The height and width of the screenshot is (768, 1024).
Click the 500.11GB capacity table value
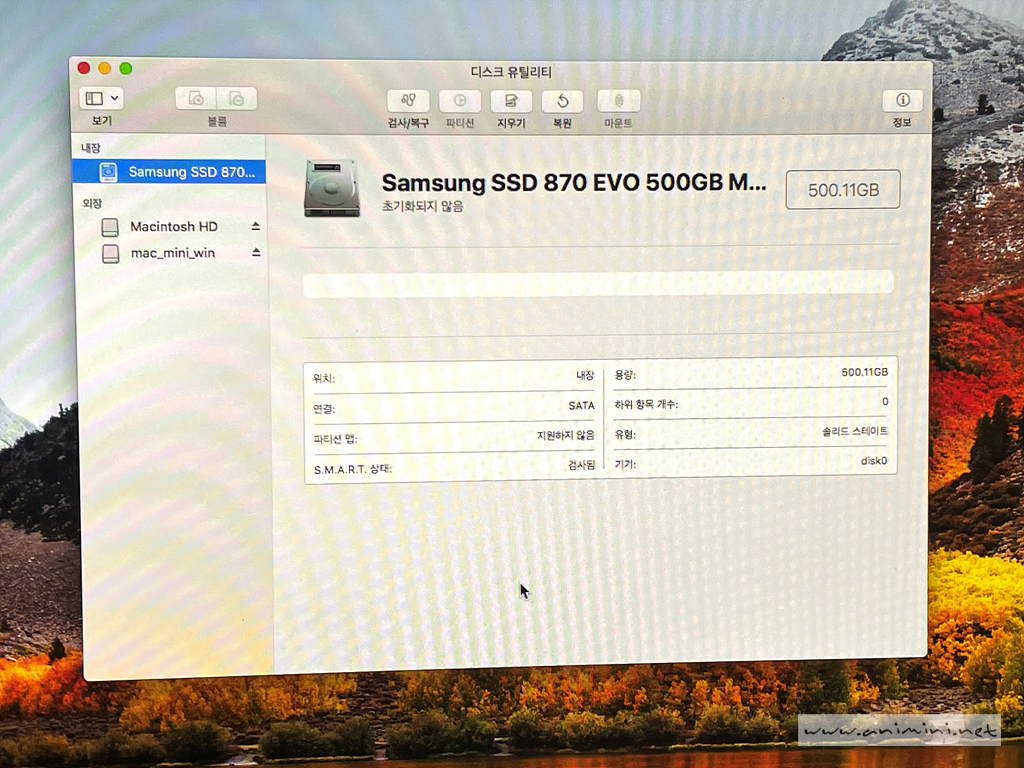click(865, 372)
